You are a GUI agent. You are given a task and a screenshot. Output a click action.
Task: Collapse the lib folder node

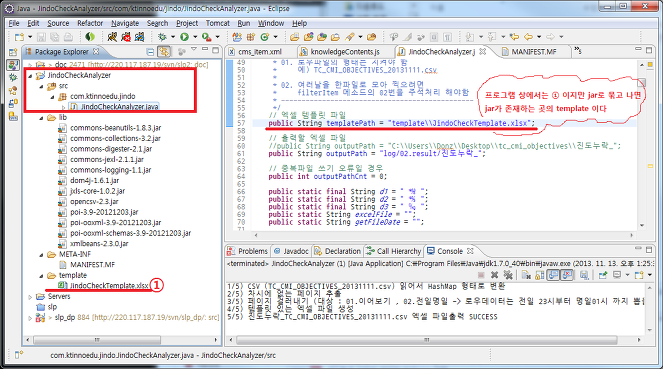[41, 118]
